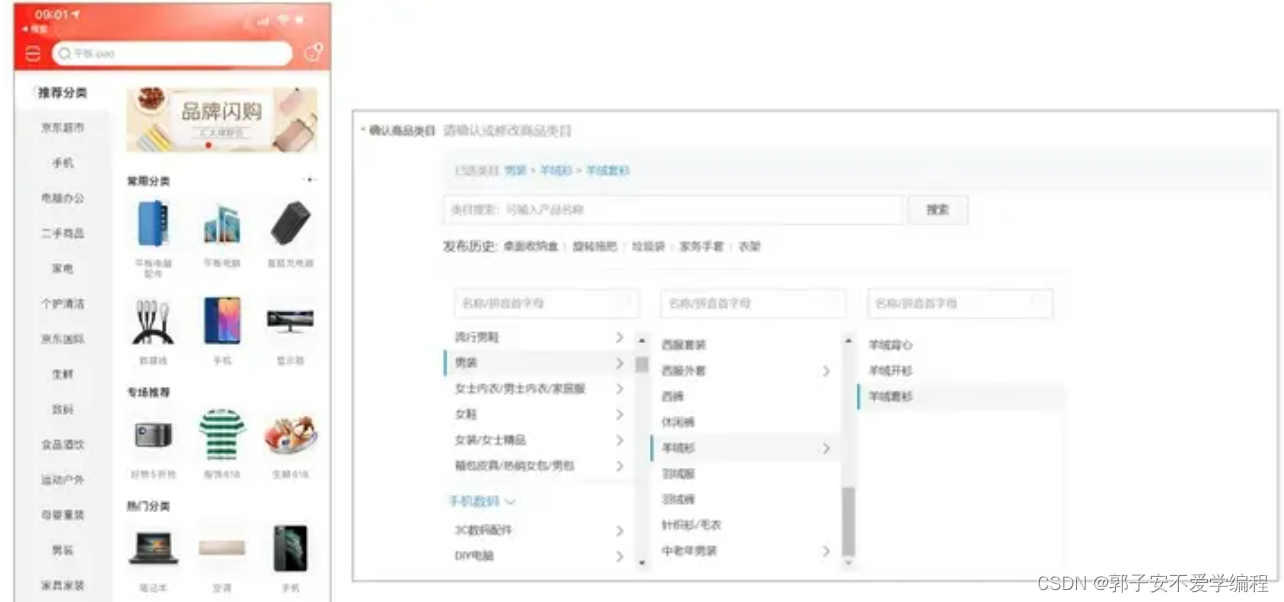Choose 衣架 from publish history
The height and width of the screenshot is (602, 1284).
749,246
